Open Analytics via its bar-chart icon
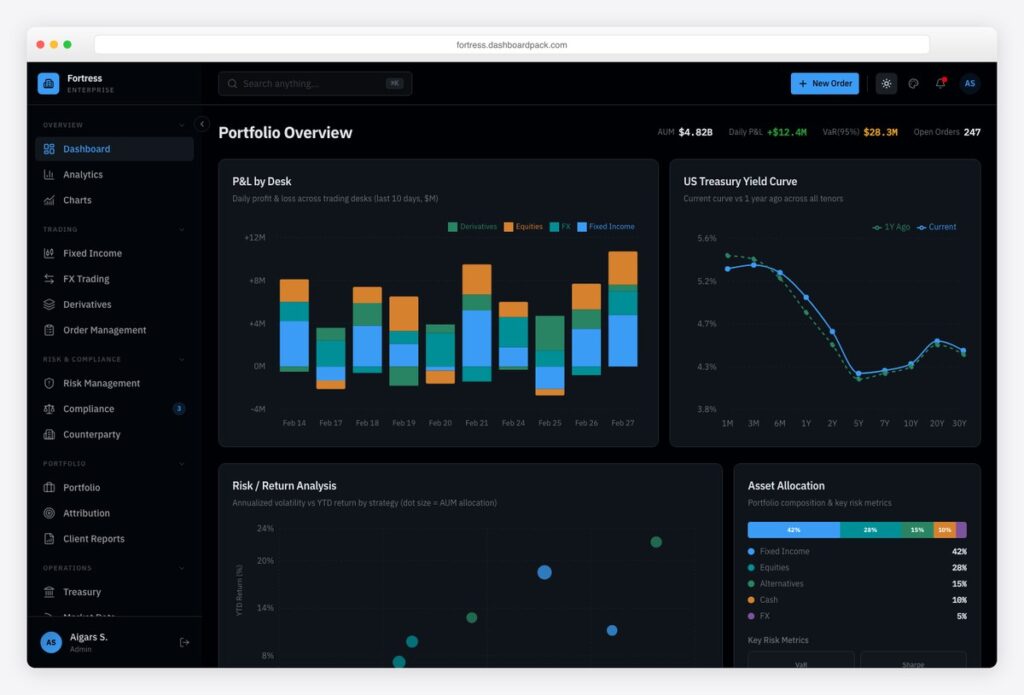The width and height of the screenshot is (1024, 695). point(49,174)
